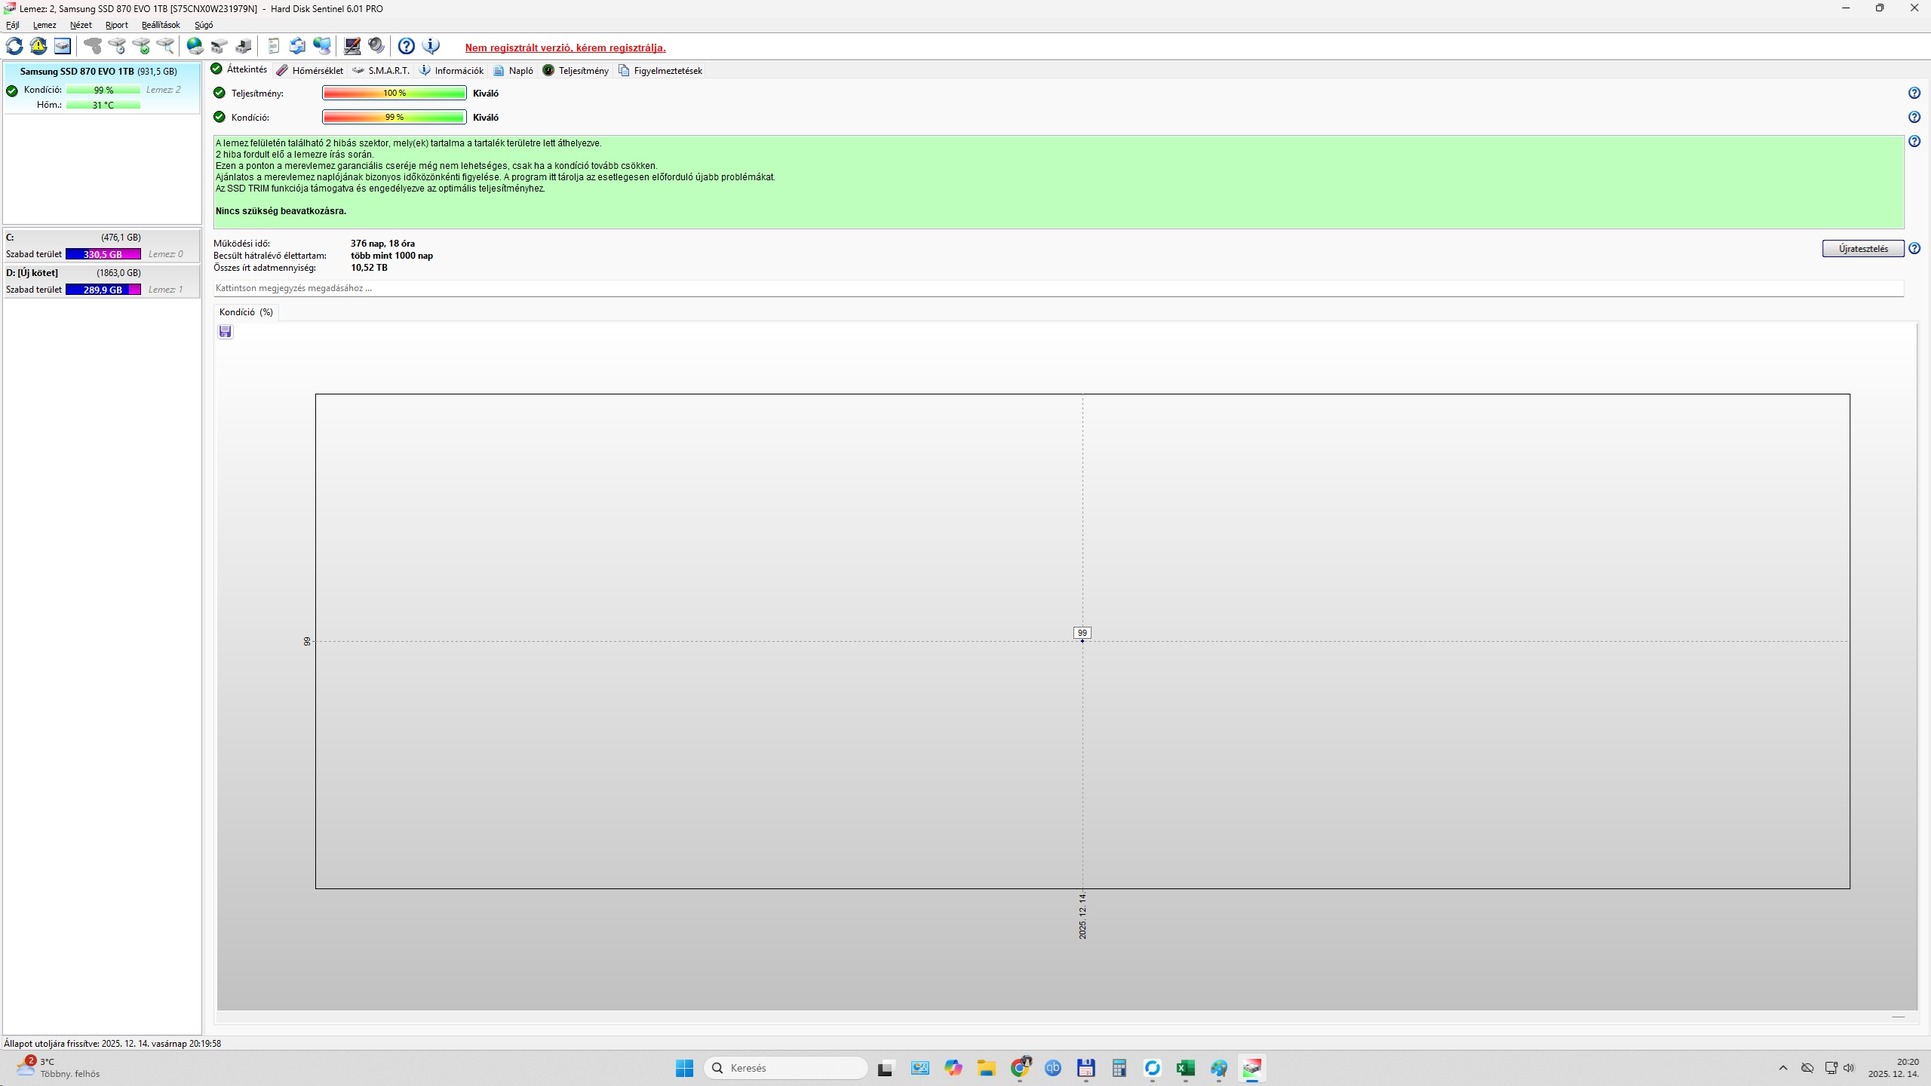1931x1086 pixels.
Task: Click the help icon next to Teljesítmény bar
Action: pyautogui.click(x=1914, y=93)
